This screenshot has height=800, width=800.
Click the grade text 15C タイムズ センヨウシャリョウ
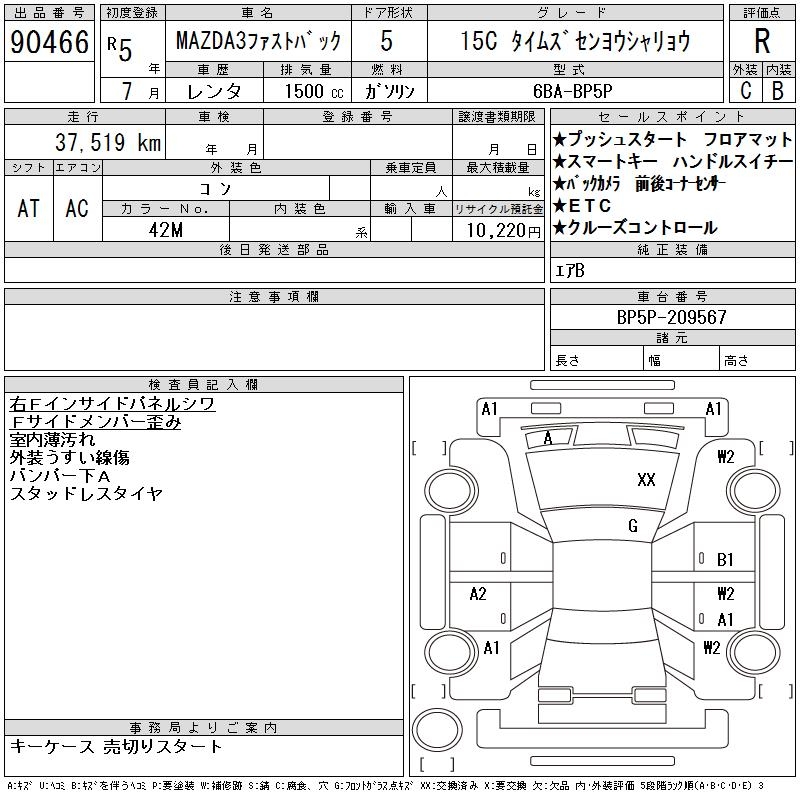[575, 41]
